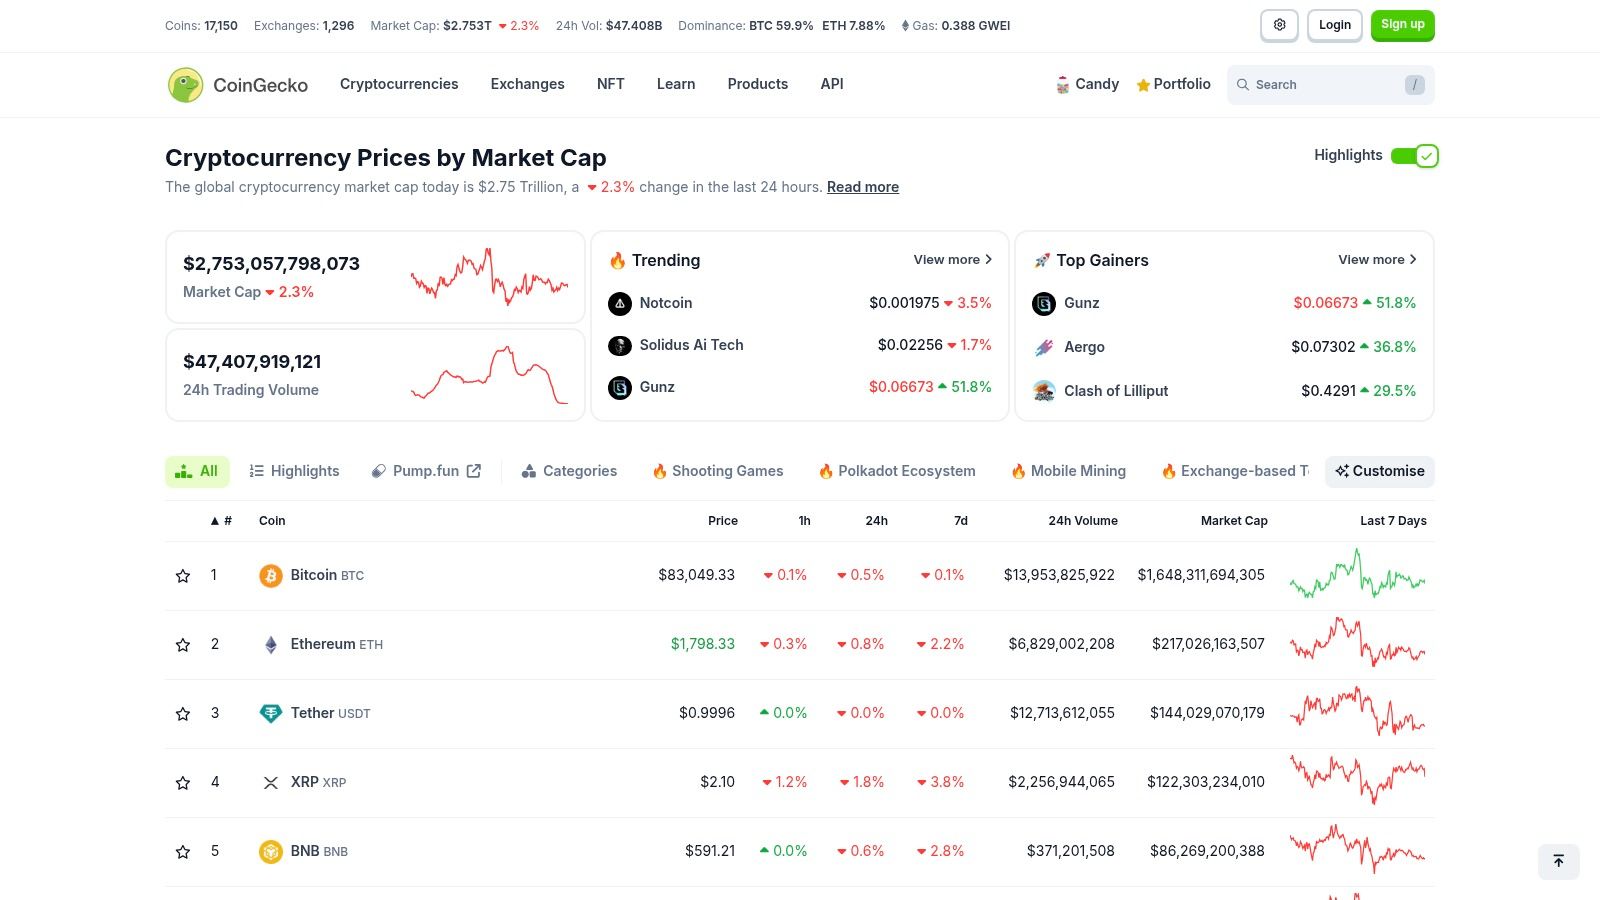Expand Trending with View more
The image size is (1600, 900).
952,260
